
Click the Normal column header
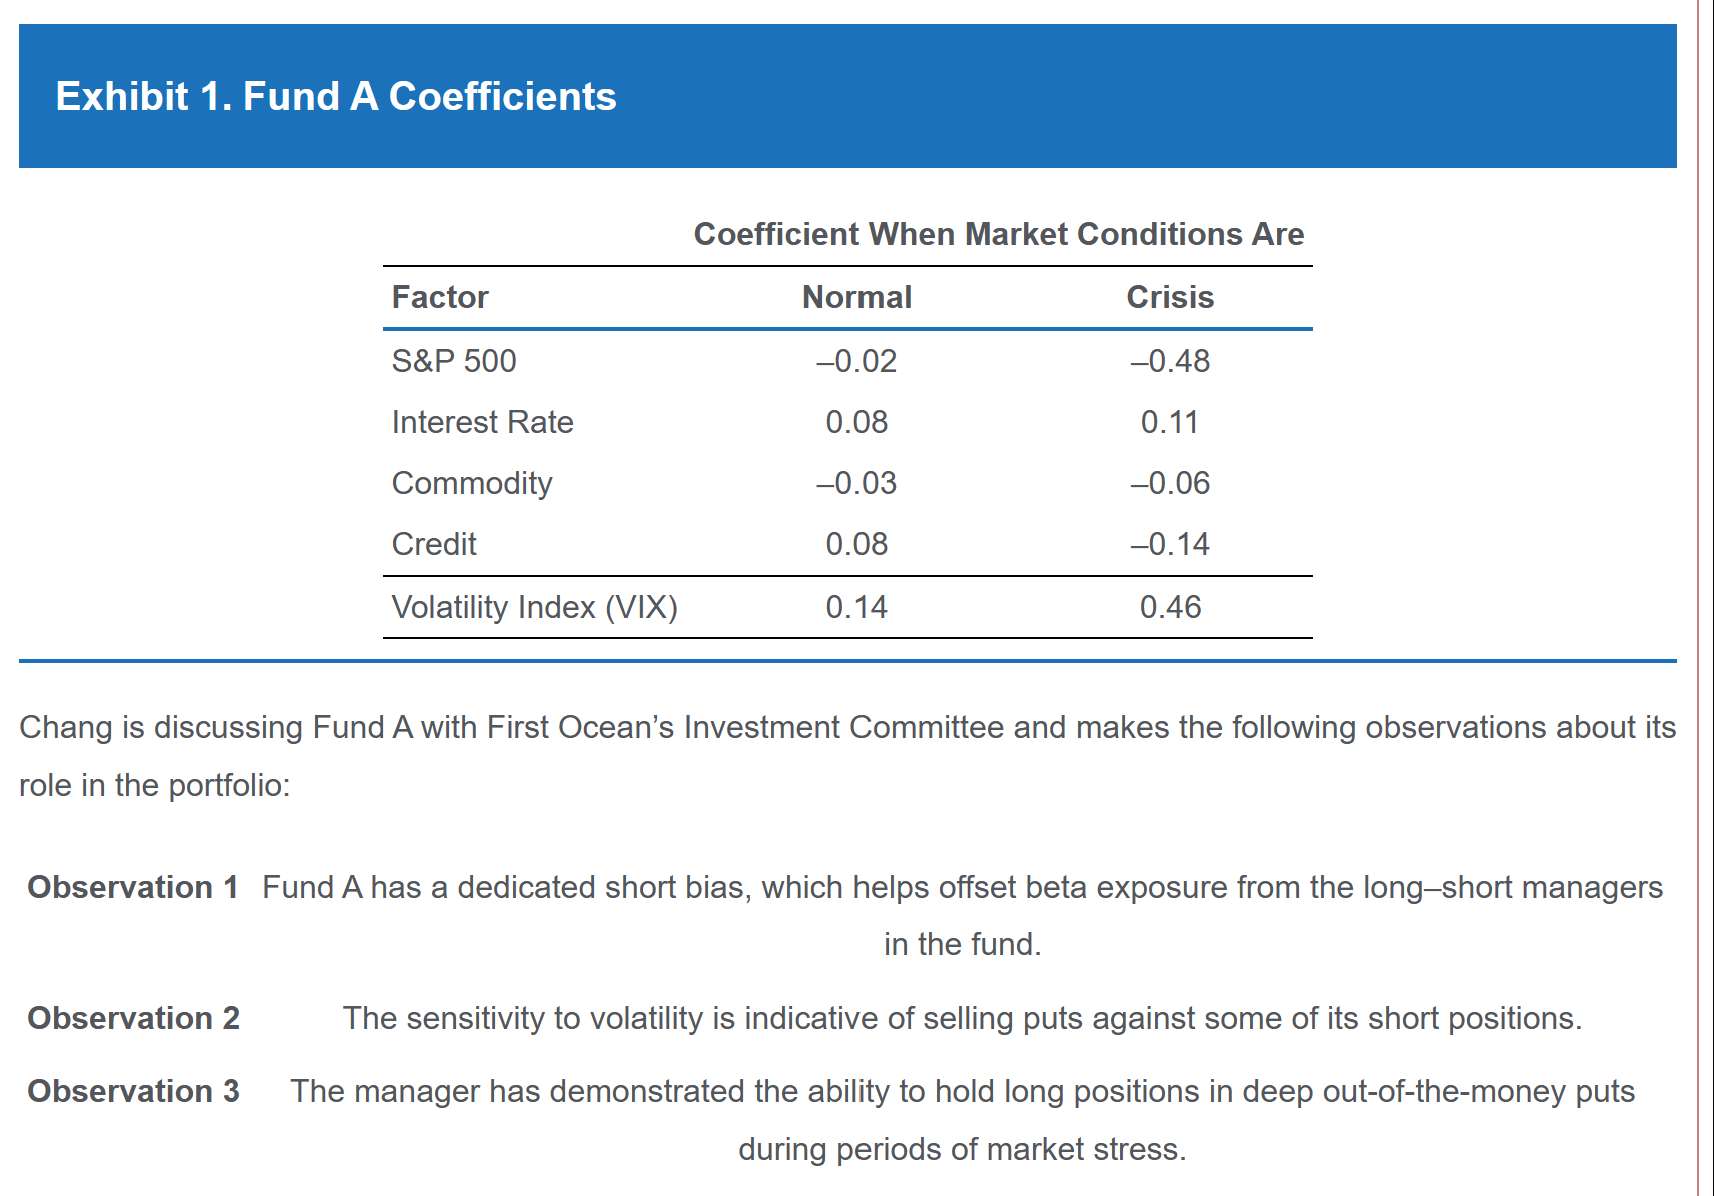click(857, 297)
